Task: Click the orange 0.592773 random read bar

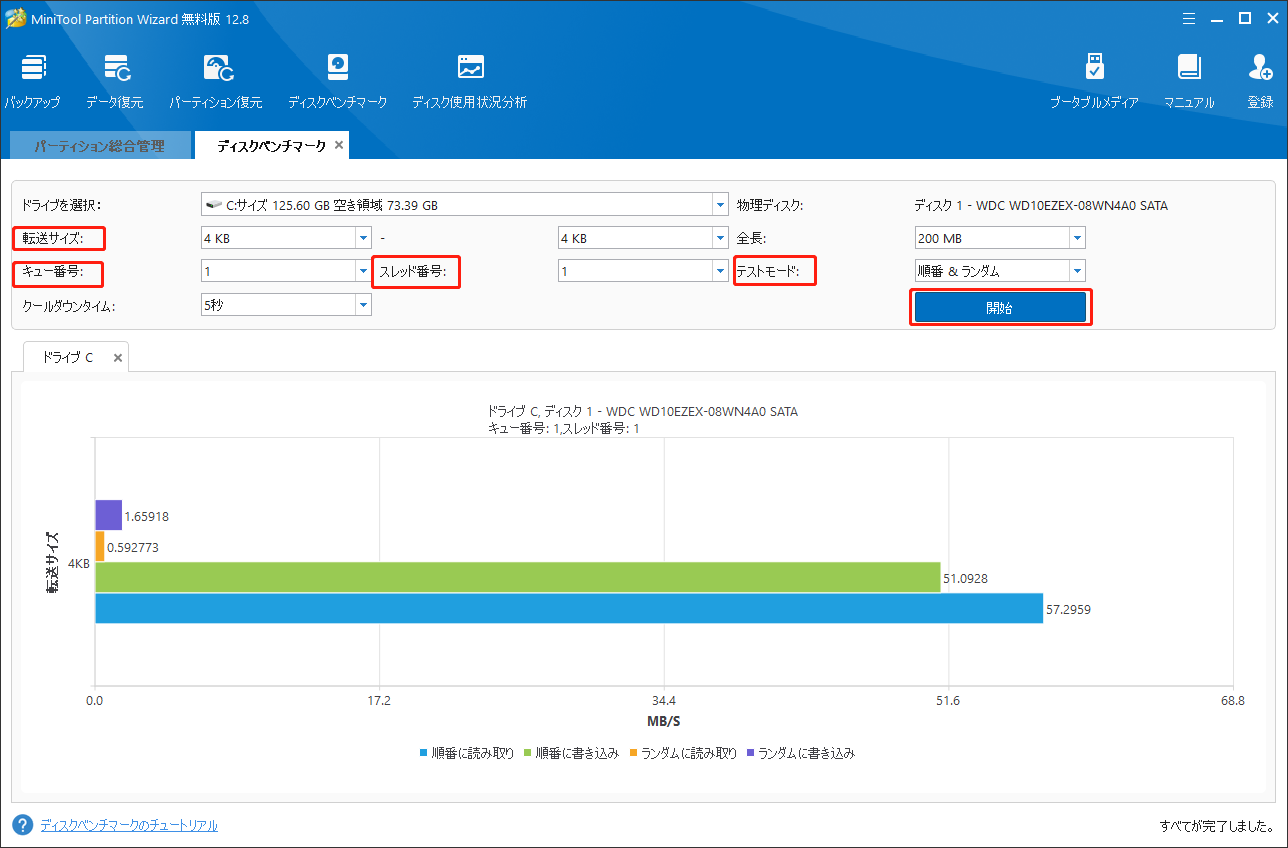Action: (x=100, y=546)
